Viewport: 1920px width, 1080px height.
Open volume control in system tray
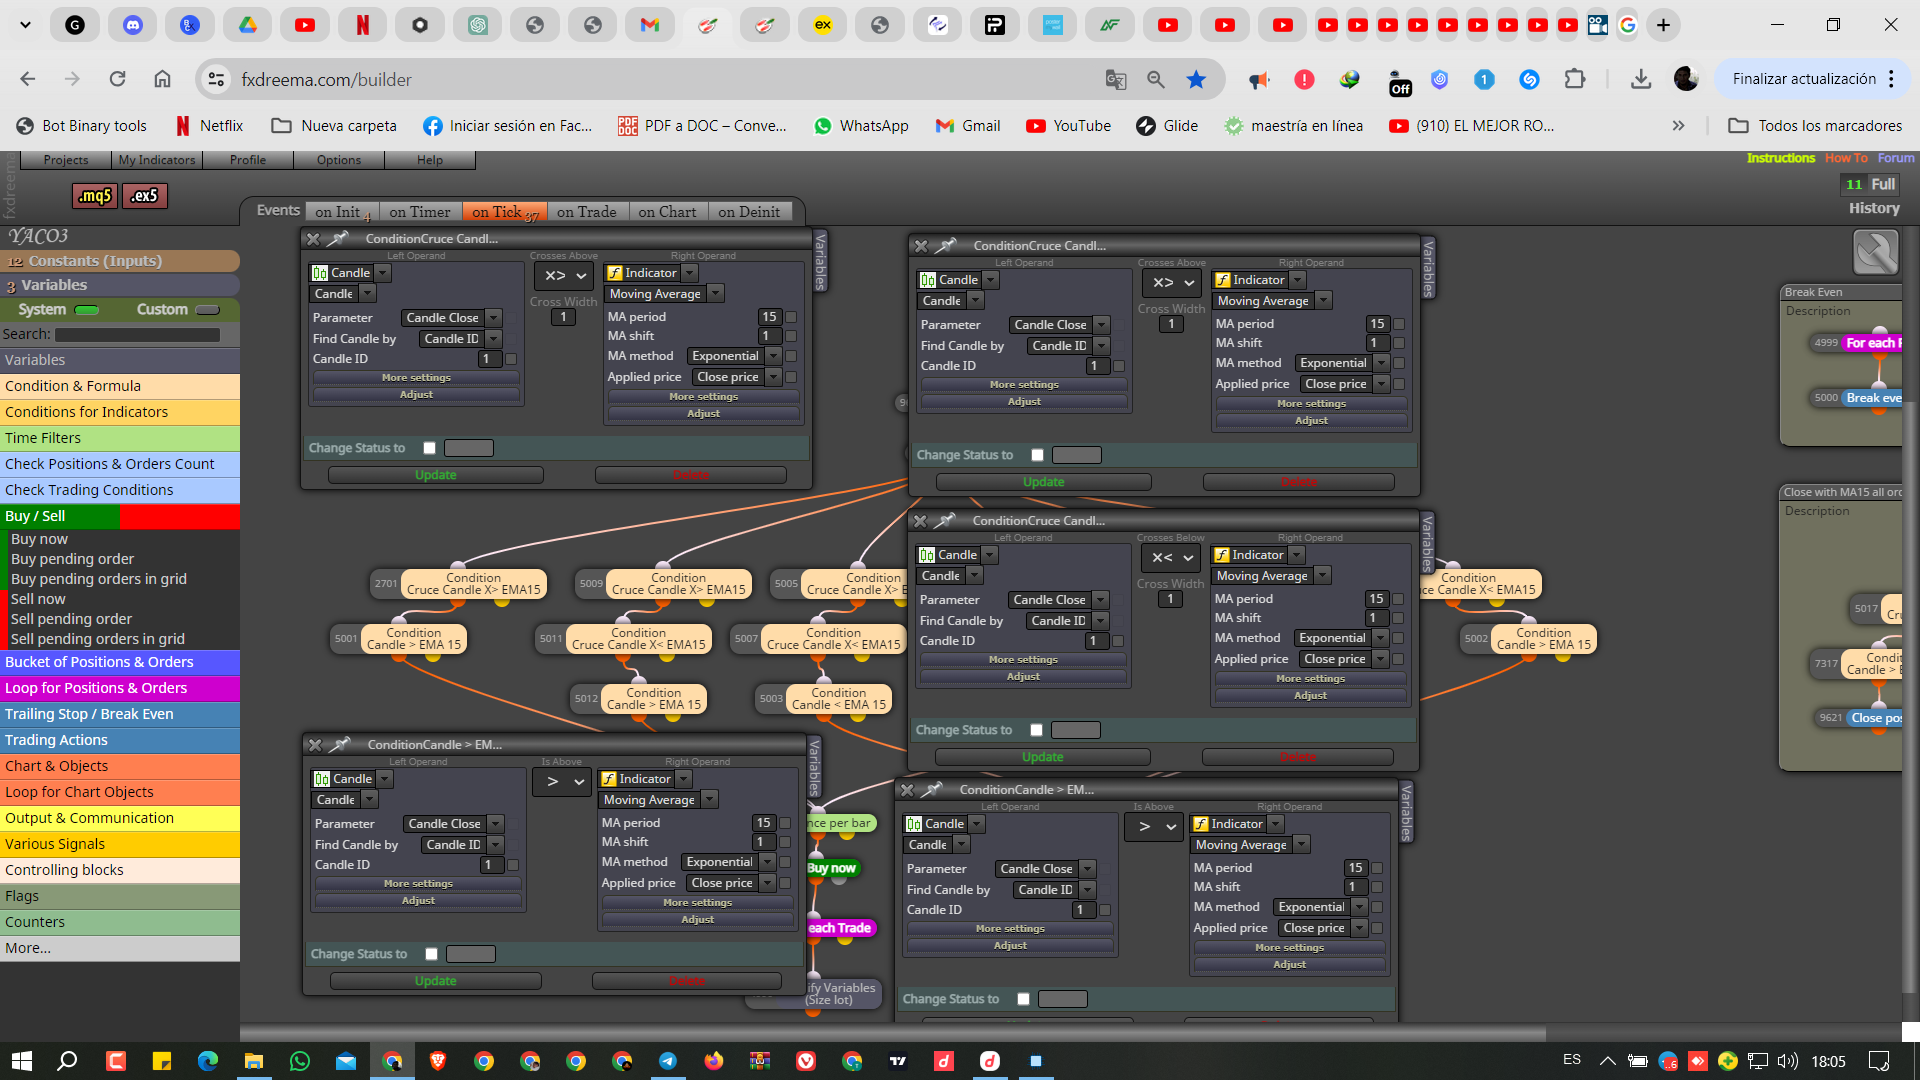pos(1788,1061)
